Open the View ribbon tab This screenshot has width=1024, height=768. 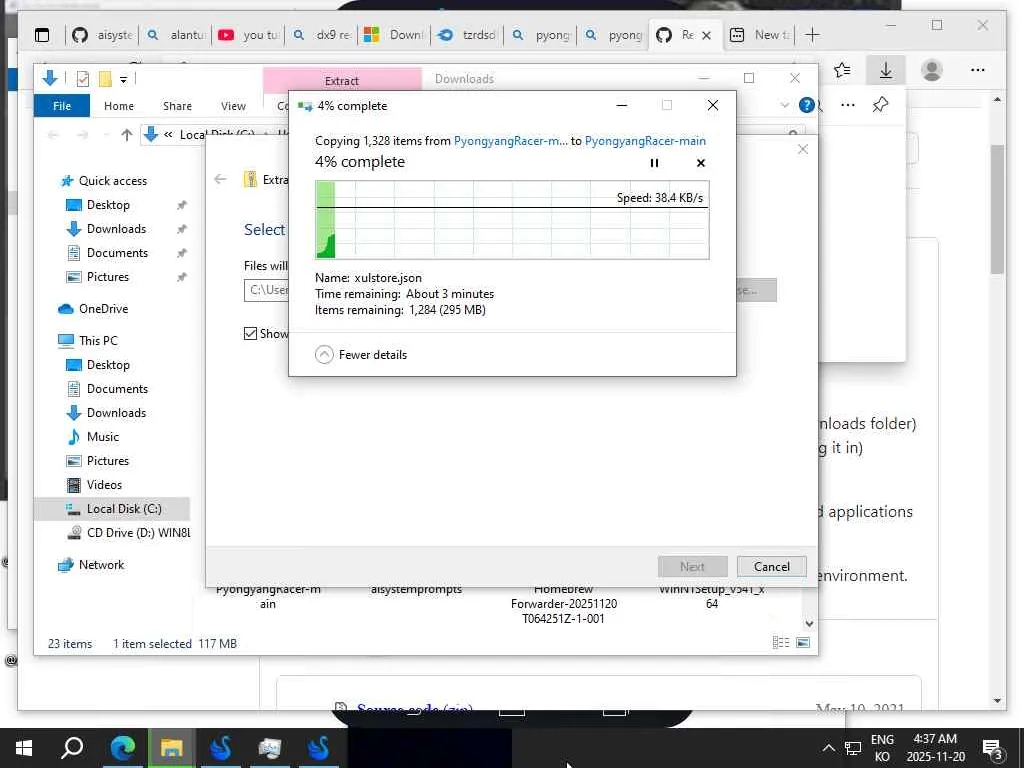(x=233, y=106)
